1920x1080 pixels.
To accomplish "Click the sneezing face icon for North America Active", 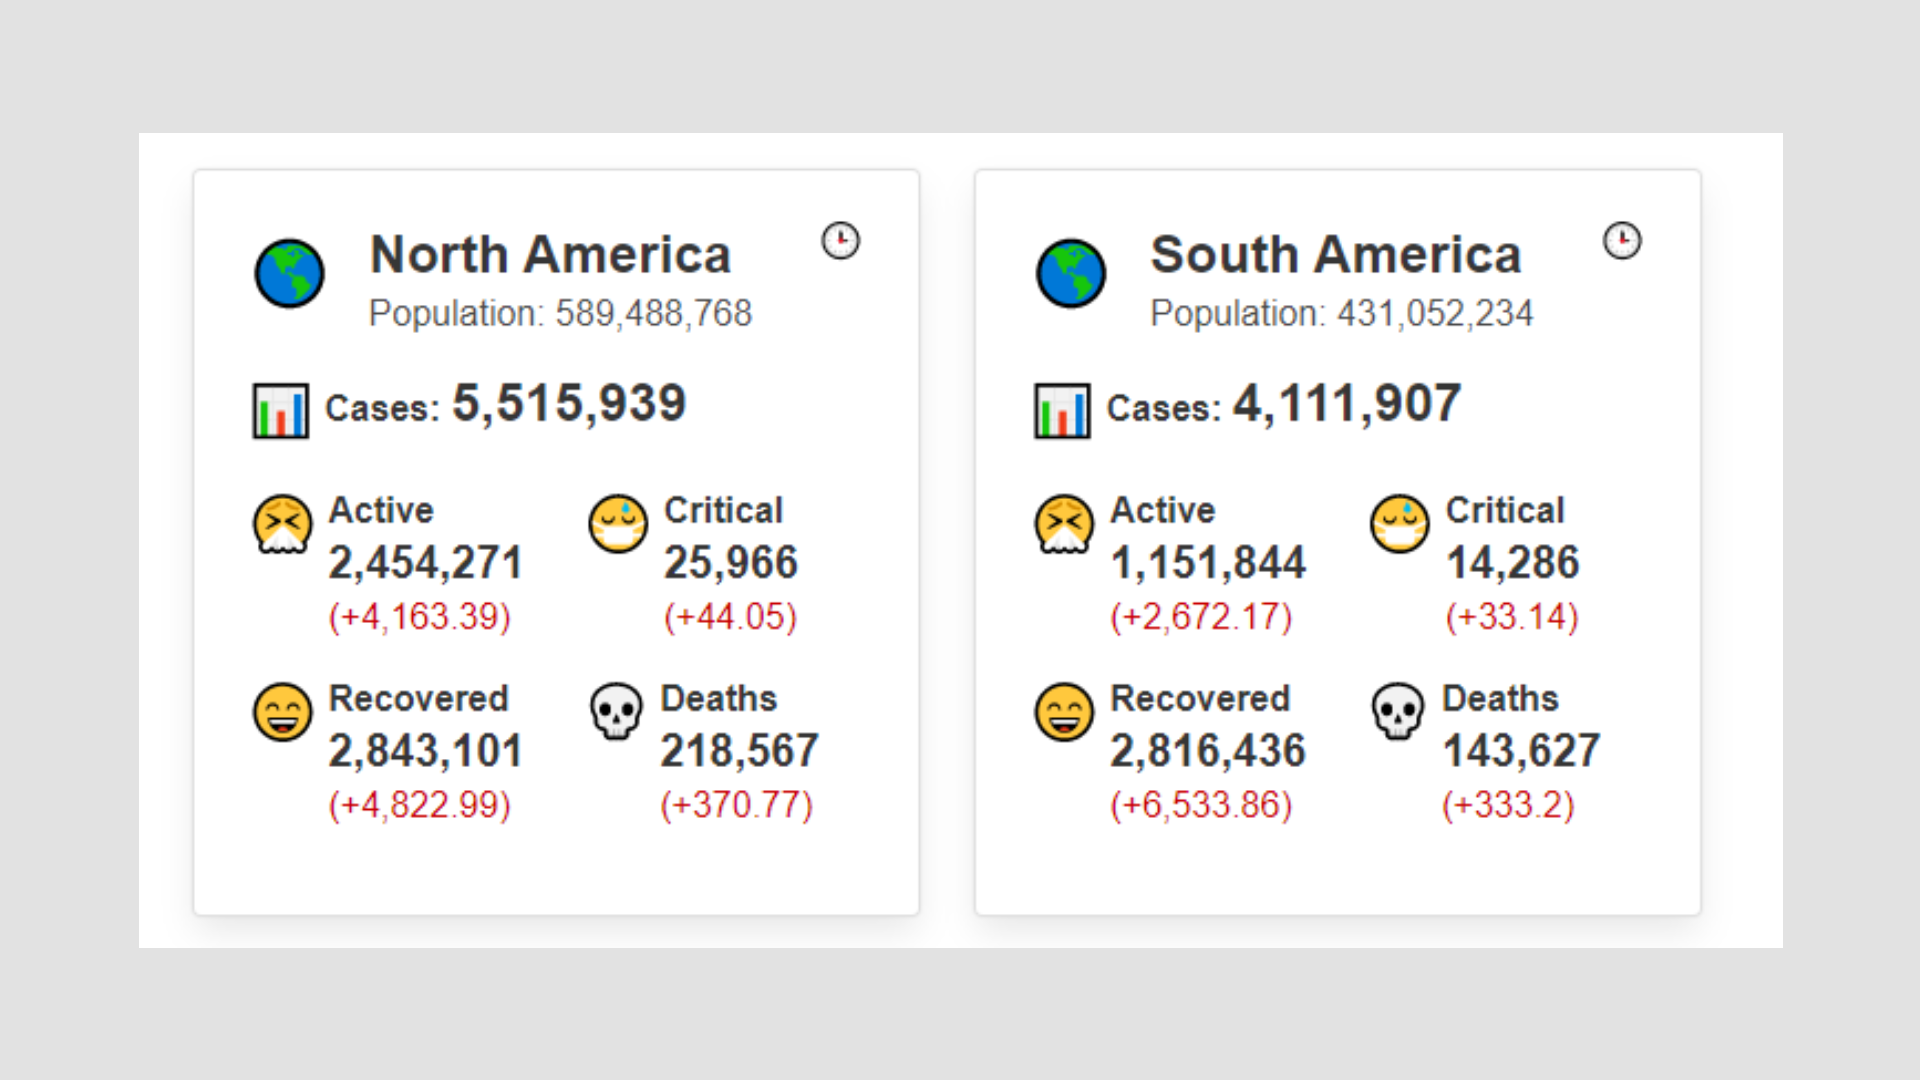I will pyautogui.click(x=283, y=523).
